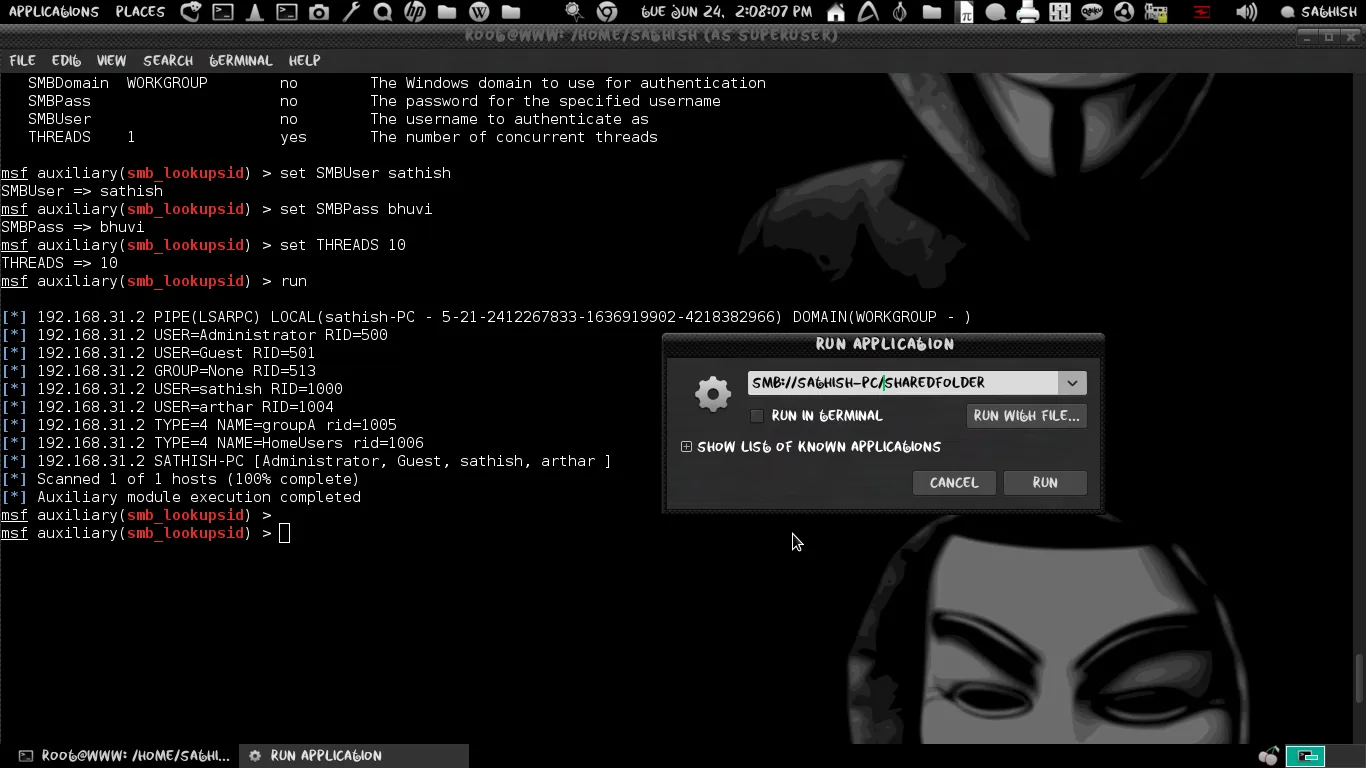Screen dimensions: 1366x768
Task: Open the Chrome browser launcher in top panel
Action: pyautogui.click(x=606, y=12)
